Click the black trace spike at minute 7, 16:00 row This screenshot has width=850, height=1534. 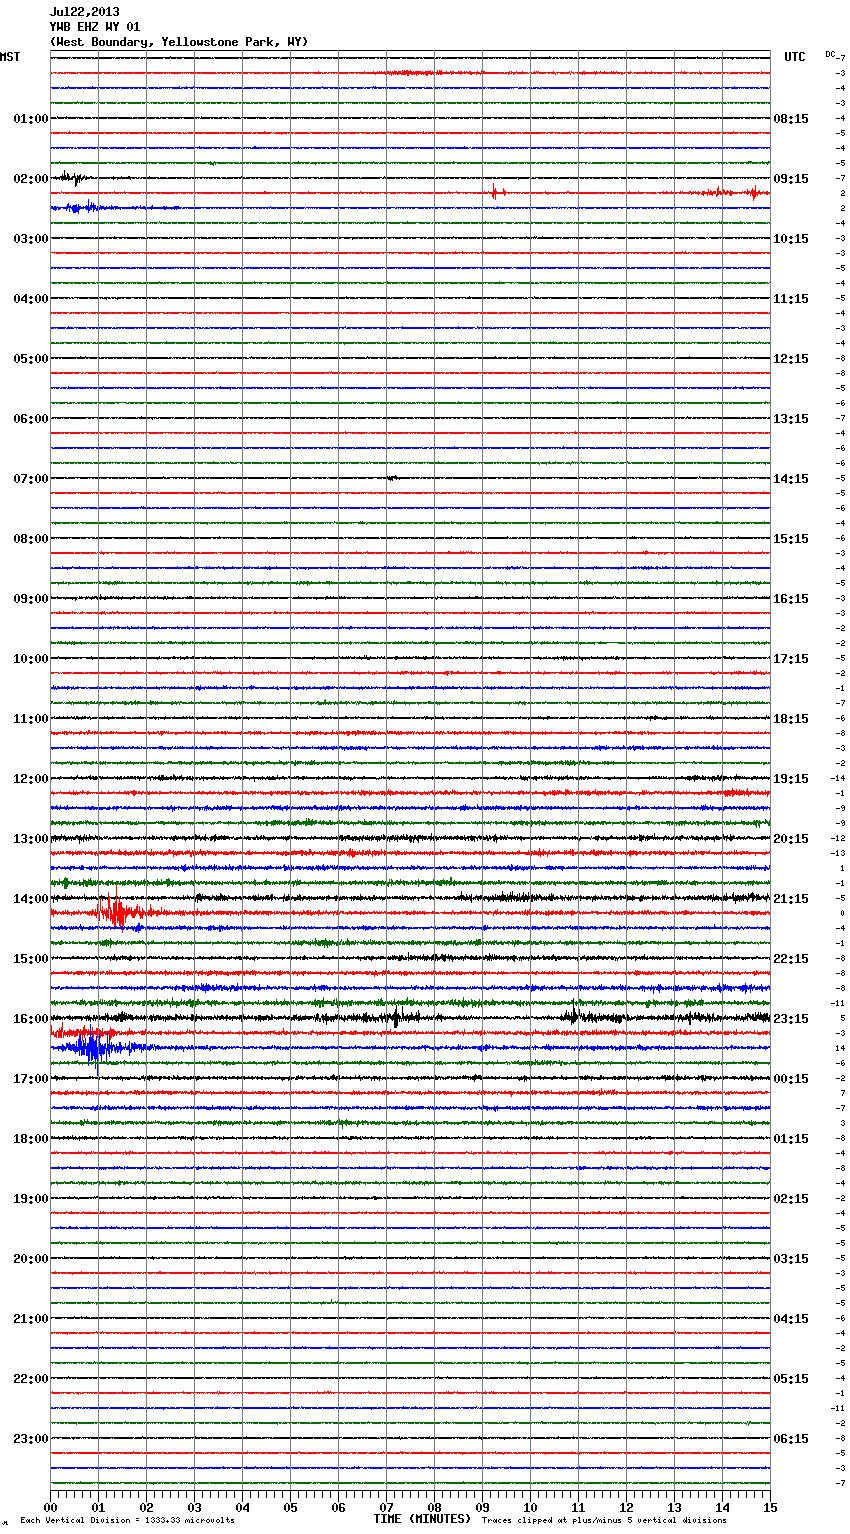(396, 1018)
